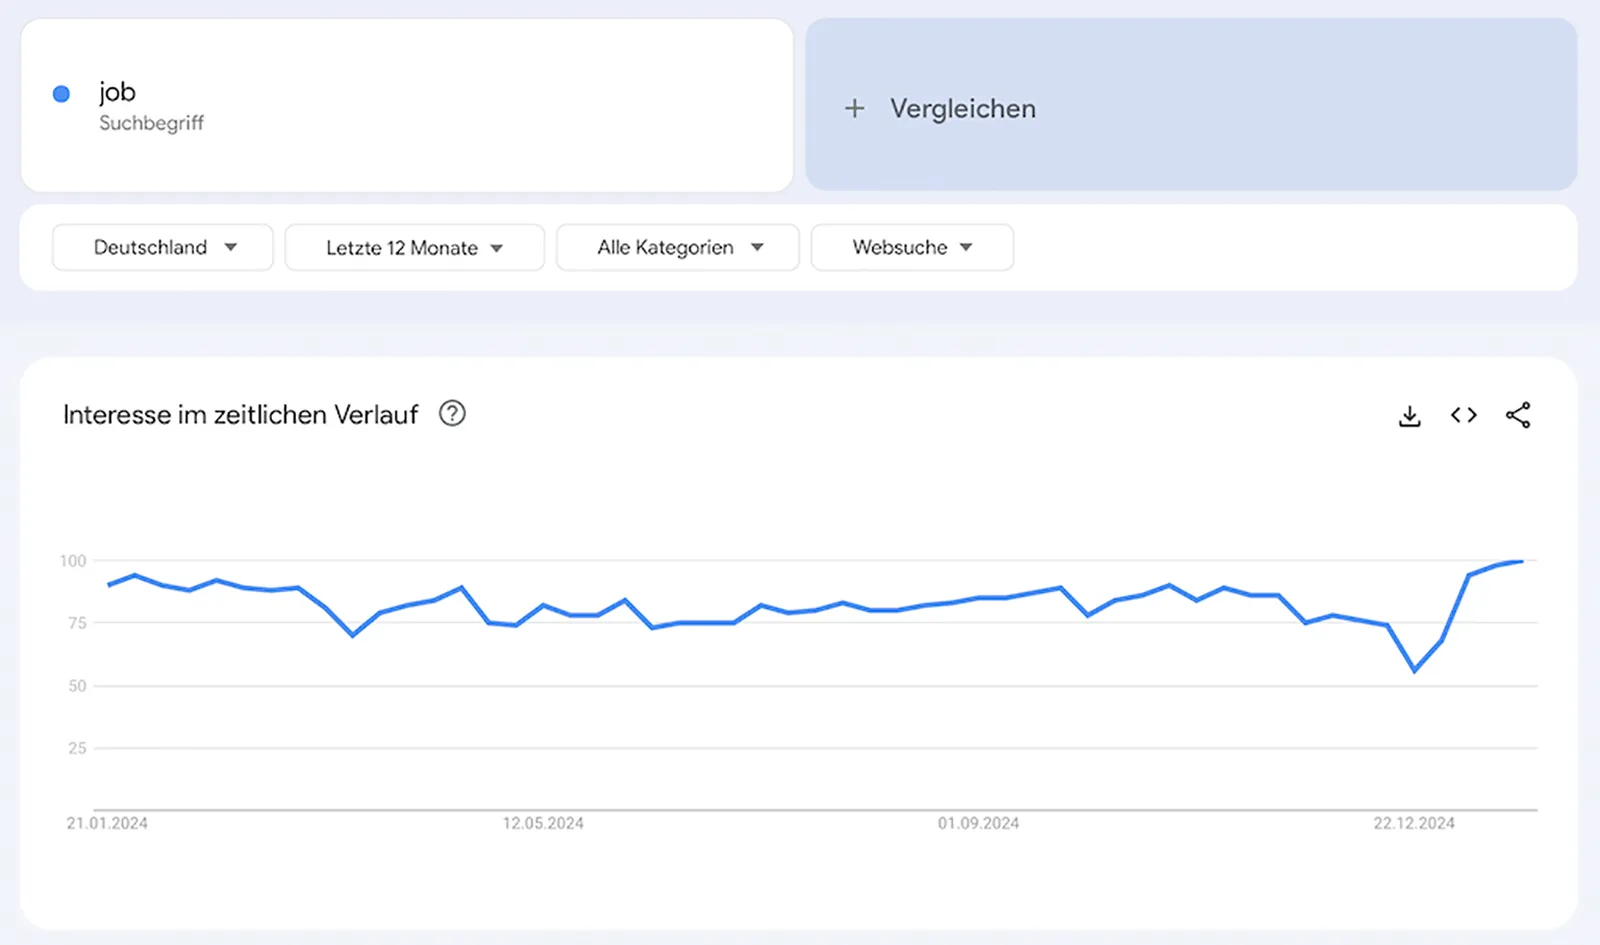Open the help icon beside chart title
1600x945 pixels.
[452, 413]
